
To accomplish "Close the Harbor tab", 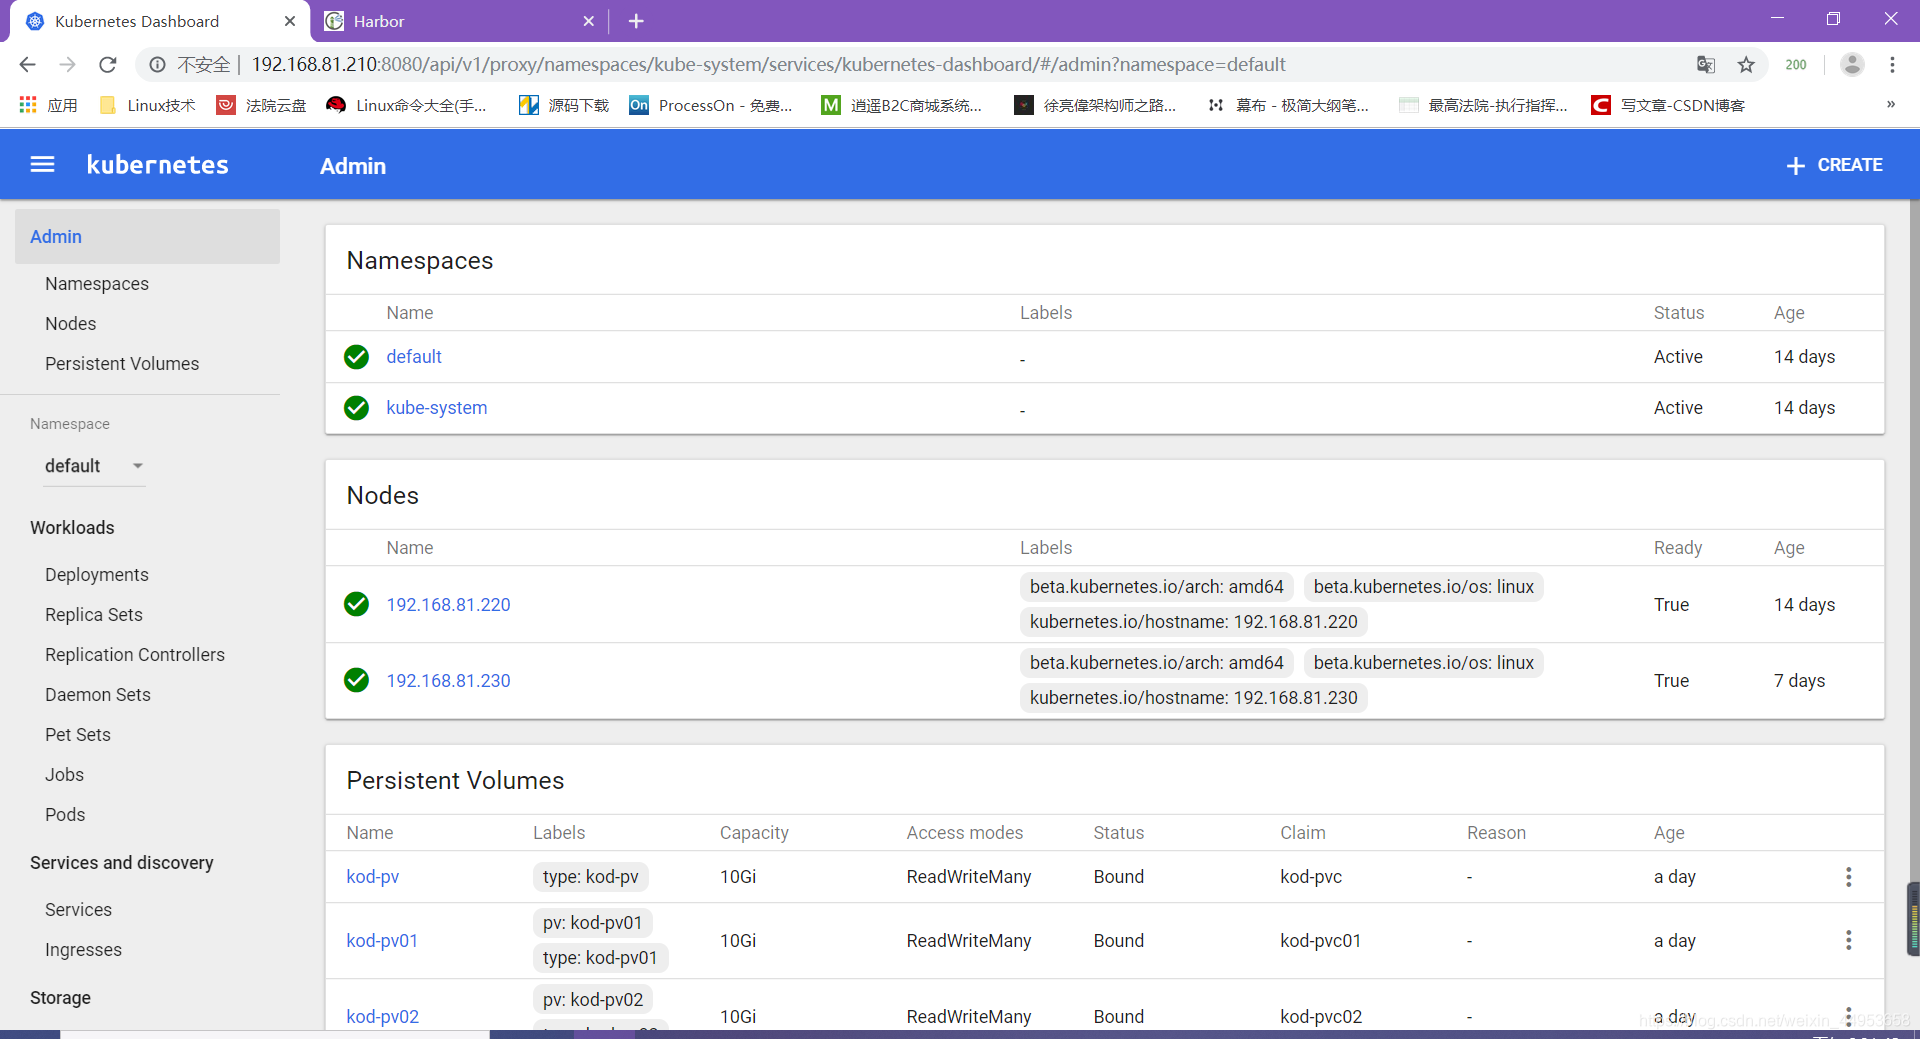I will pos(588,21).
